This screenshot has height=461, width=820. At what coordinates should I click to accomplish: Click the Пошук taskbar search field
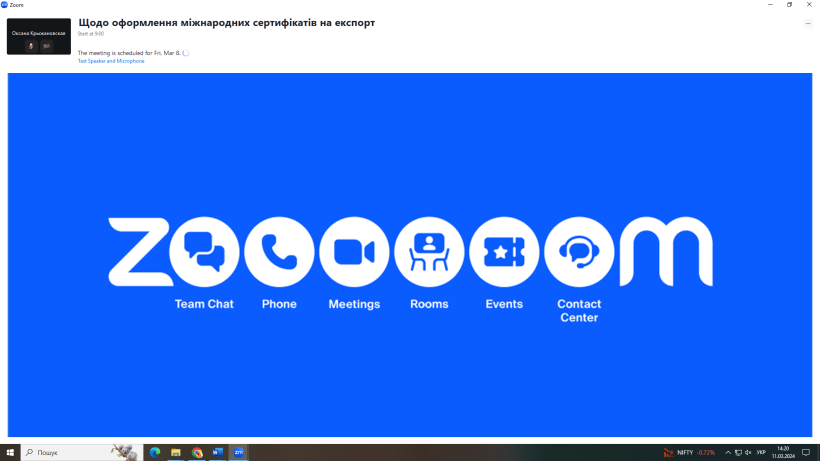coord(82,453)
